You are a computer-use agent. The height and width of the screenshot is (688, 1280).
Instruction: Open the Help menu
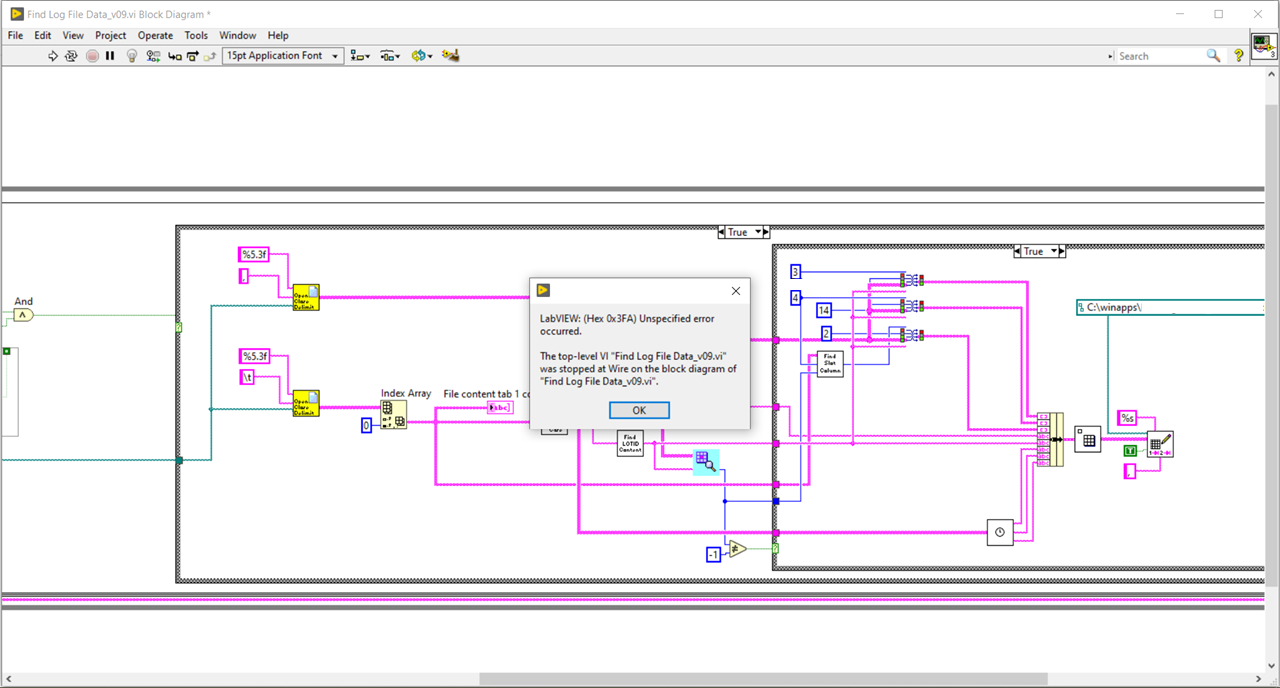278,35
